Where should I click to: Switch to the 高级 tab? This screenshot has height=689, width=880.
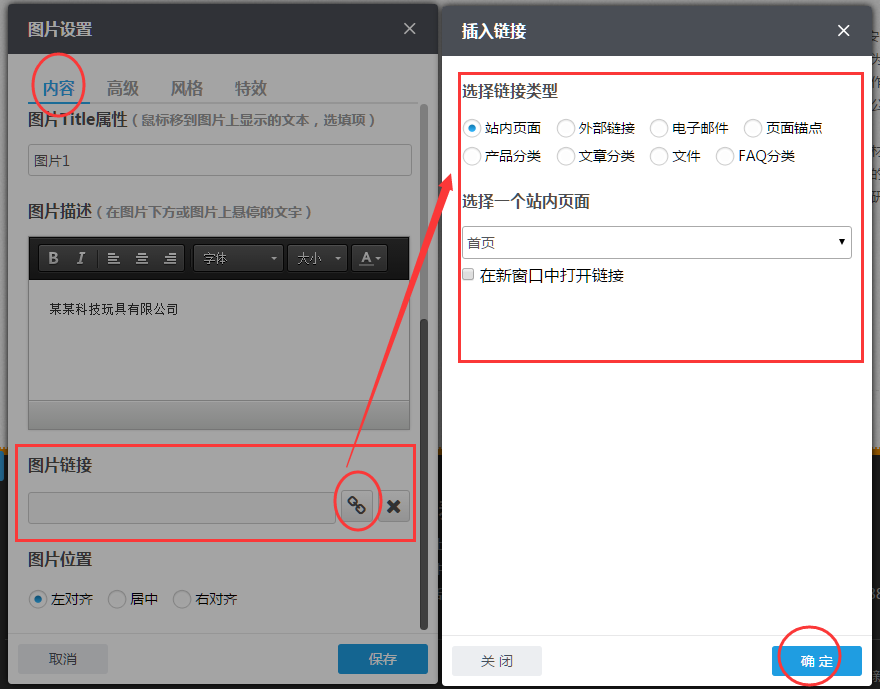pyautogui.click(x=123, y=88)
